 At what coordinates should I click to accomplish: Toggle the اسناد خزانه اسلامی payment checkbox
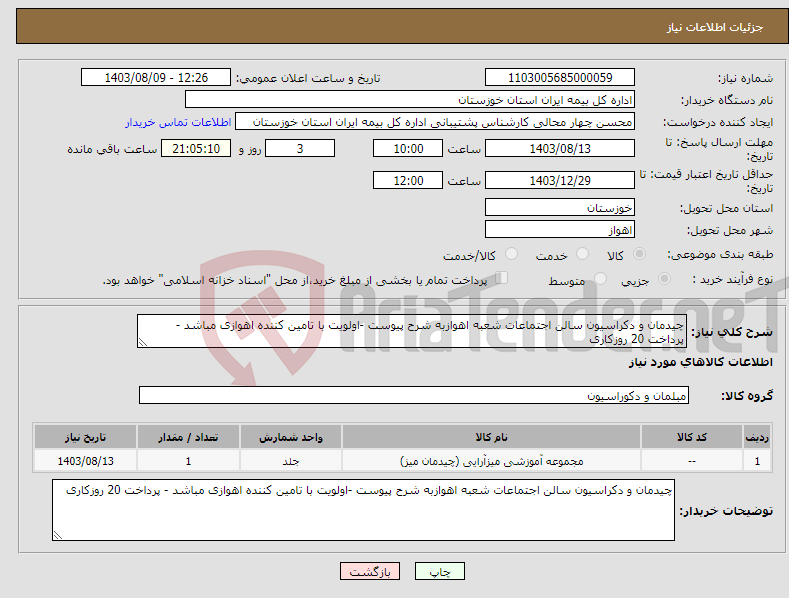pos(502,278)
